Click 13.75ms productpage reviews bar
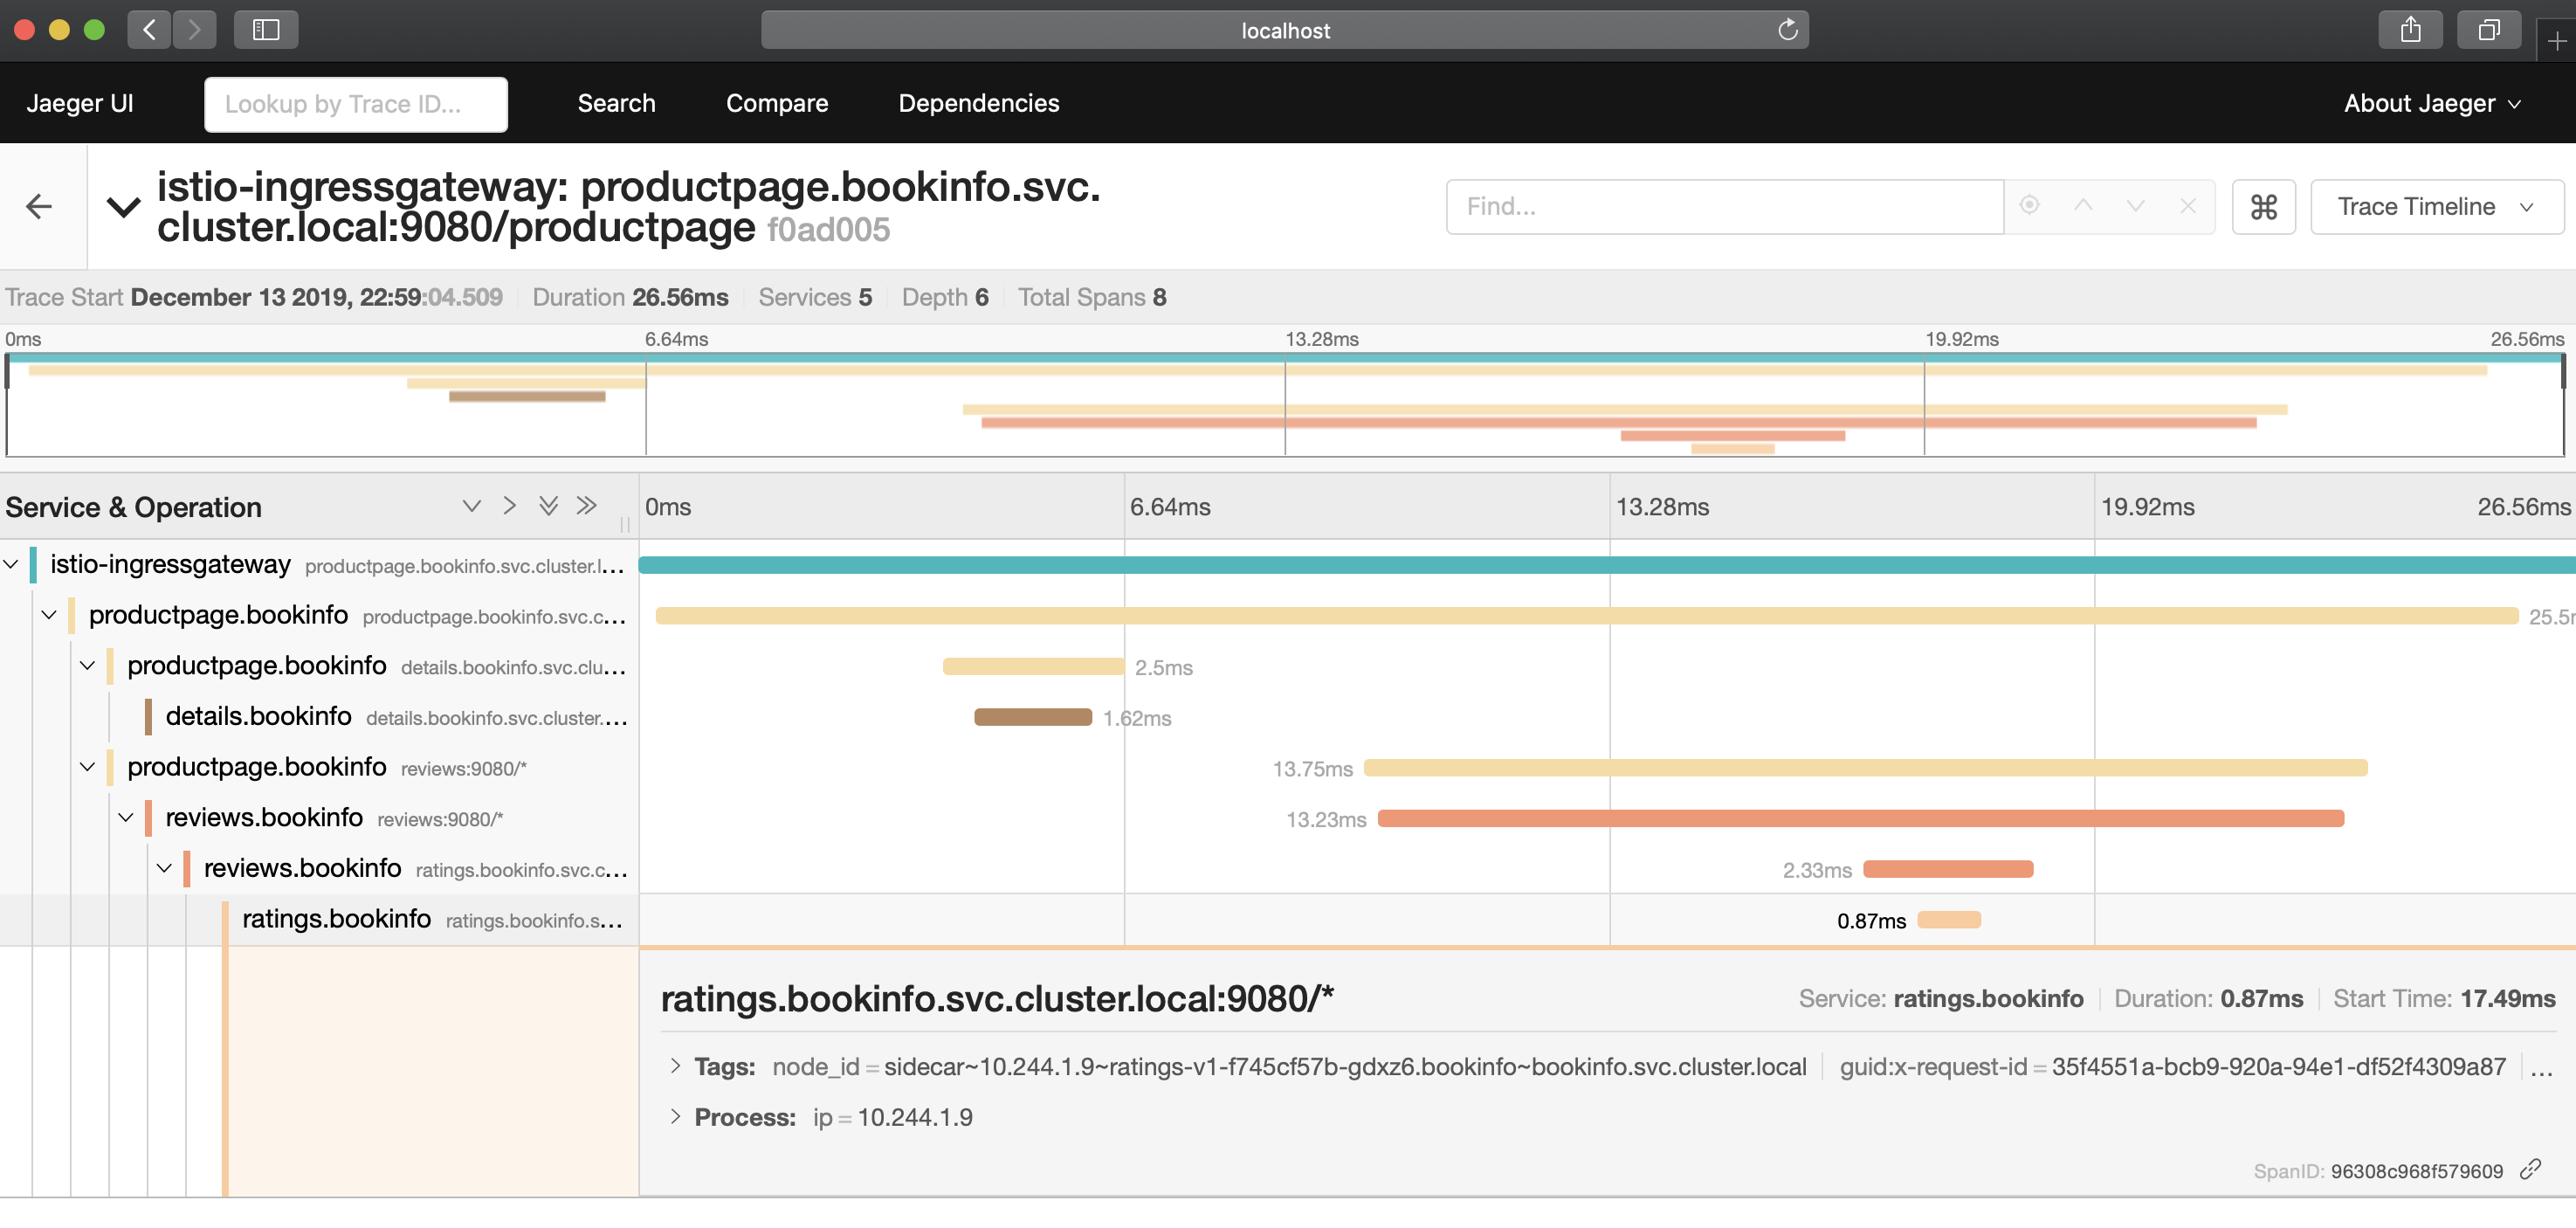Viewport: 2576px width, 1228px height. click(1865, 768)
